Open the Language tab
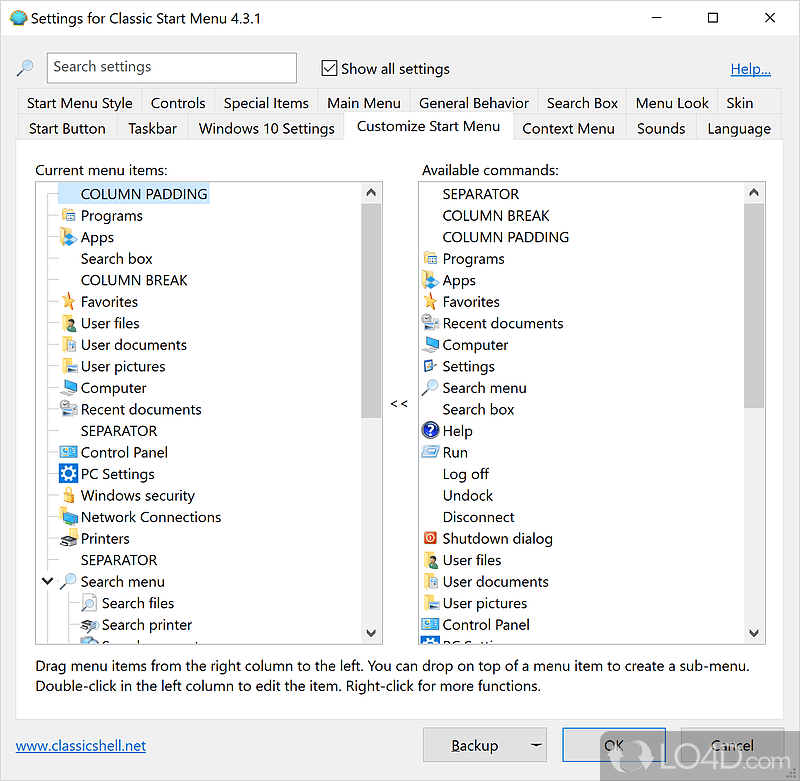Image resolution: width=800 pixels, height=781 pixels. [x=739, y=129]
